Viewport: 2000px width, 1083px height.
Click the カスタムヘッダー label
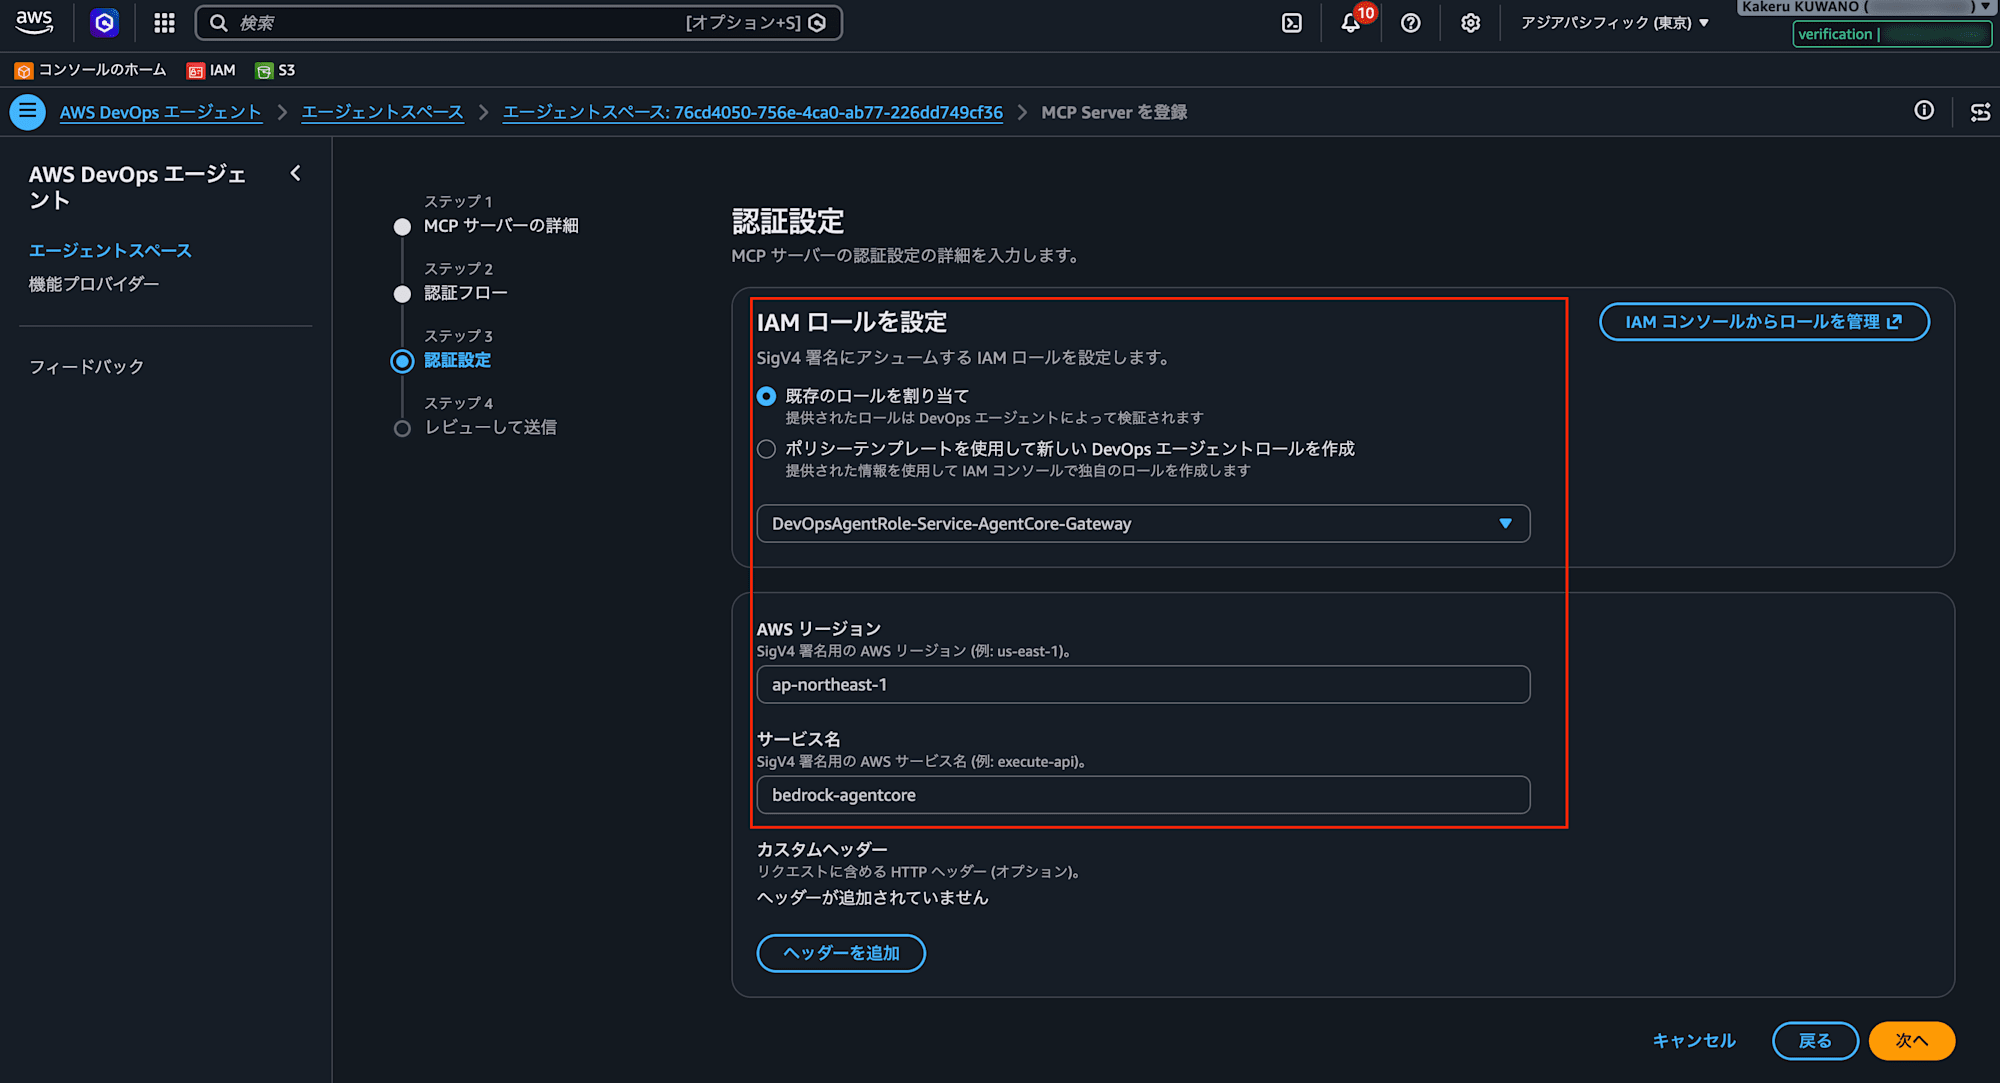click(x=822, y=849)
